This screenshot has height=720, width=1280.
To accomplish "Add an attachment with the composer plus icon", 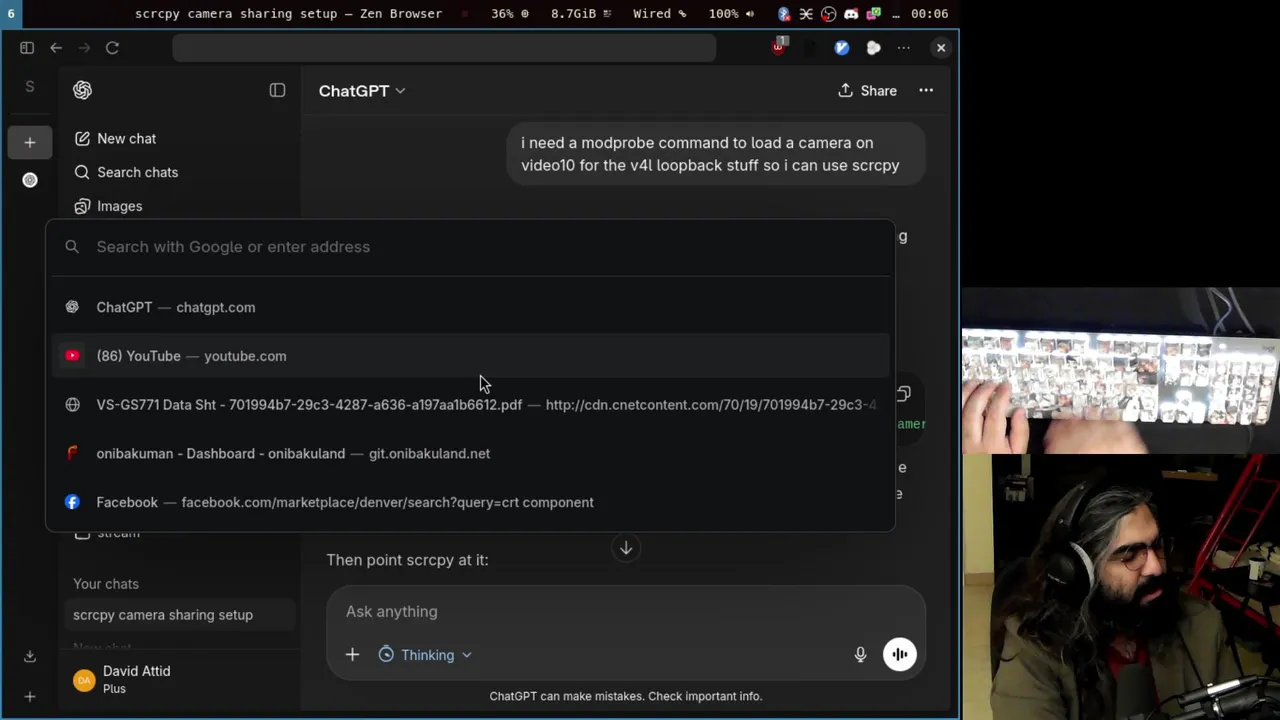I will click(352, 655).
